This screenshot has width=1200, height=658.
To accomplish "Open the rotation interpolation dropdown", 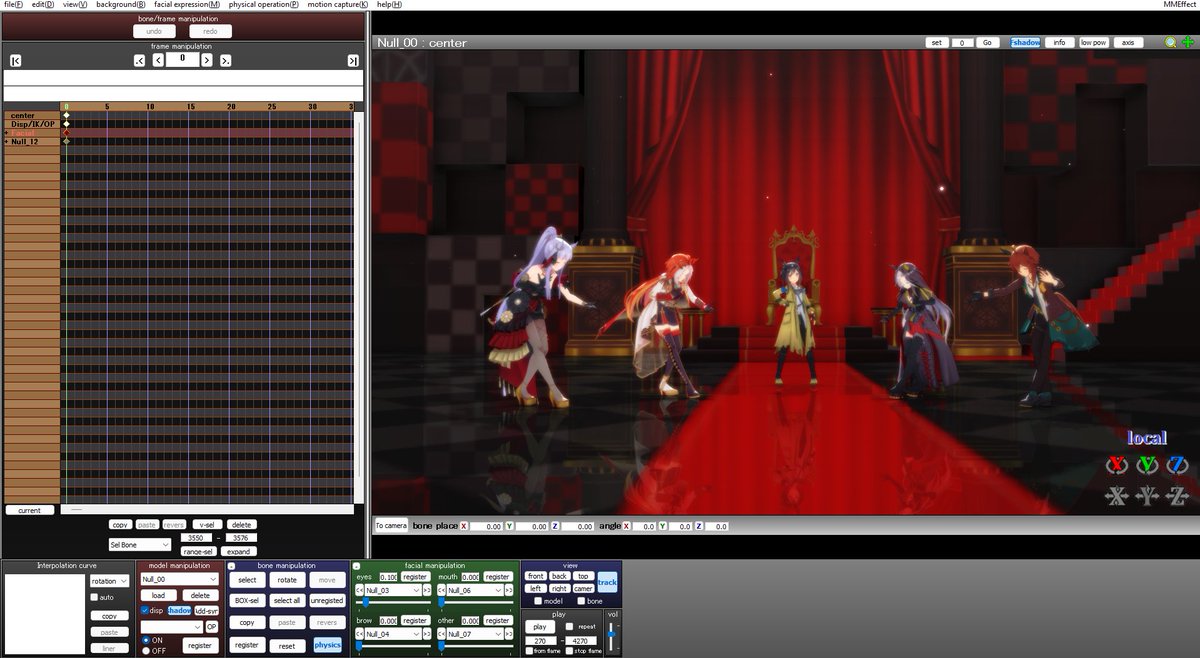I will click(109, 580).
